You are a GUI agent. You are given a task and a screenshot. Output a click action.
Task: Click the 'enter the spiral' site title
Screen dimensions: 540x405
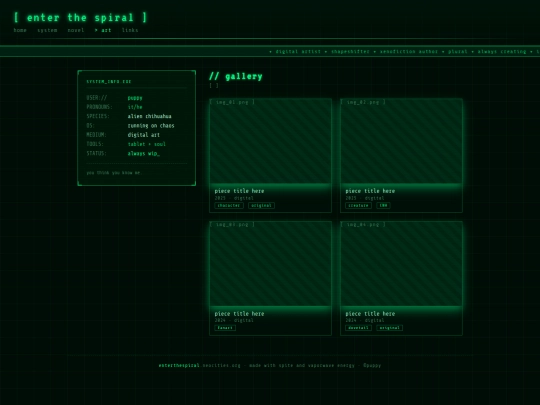(x=81, y=18)
